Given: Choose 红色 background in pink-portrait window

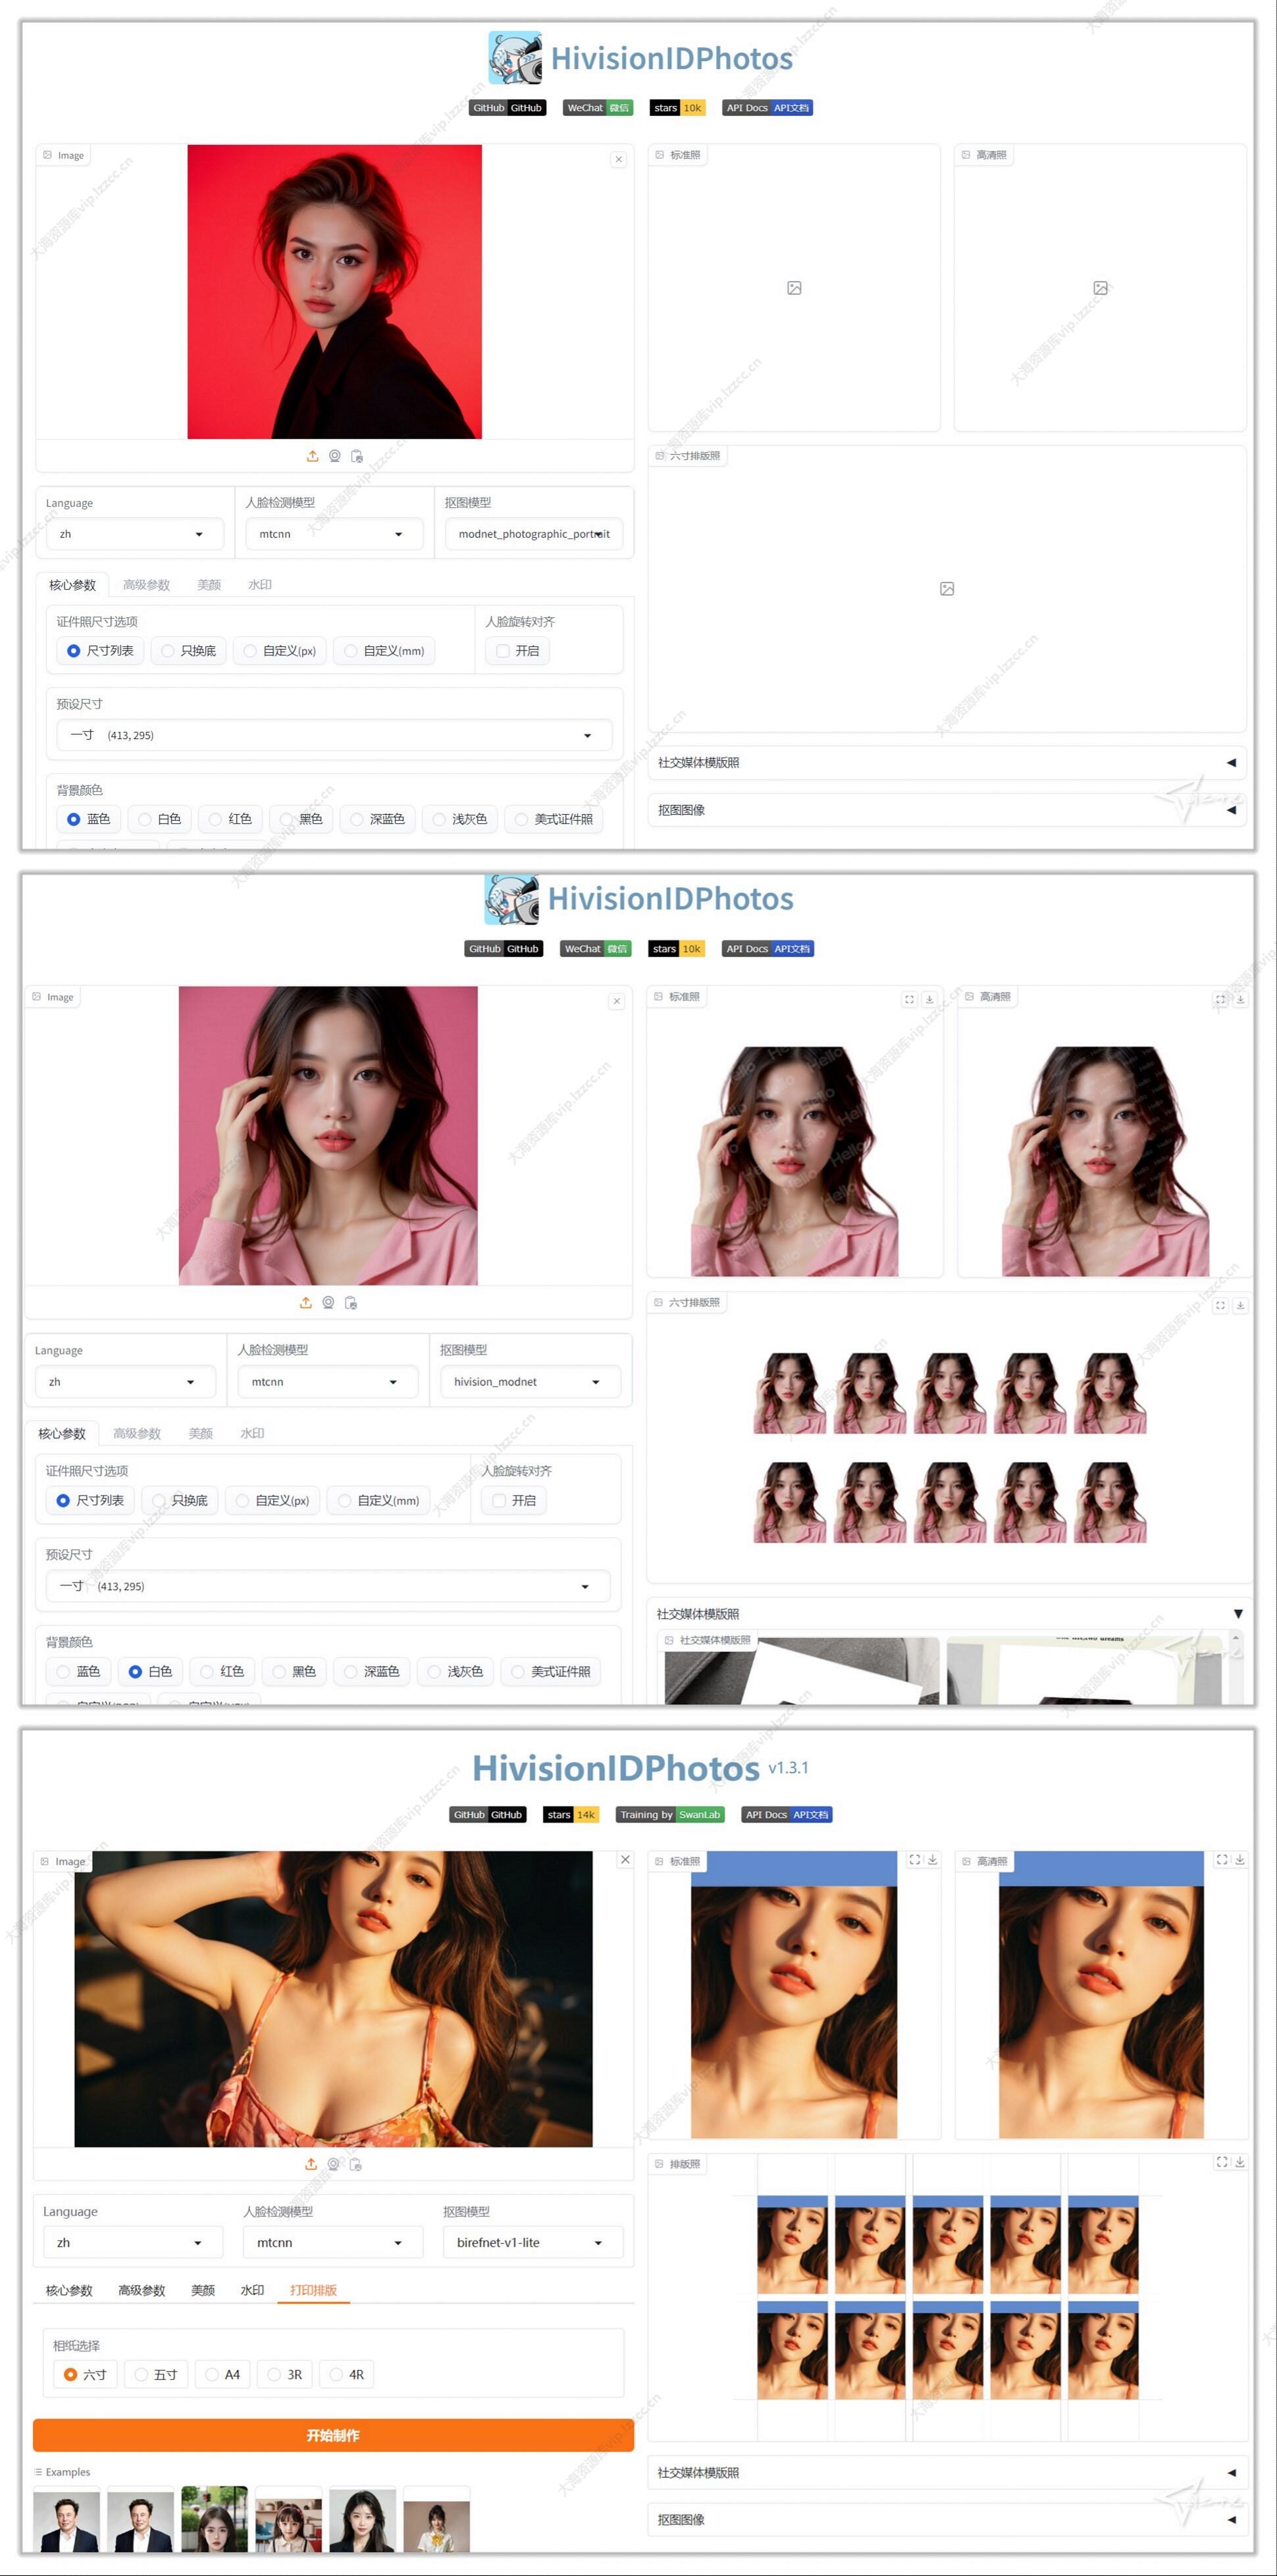Looking at the screenshot, I should [223, 1671].
